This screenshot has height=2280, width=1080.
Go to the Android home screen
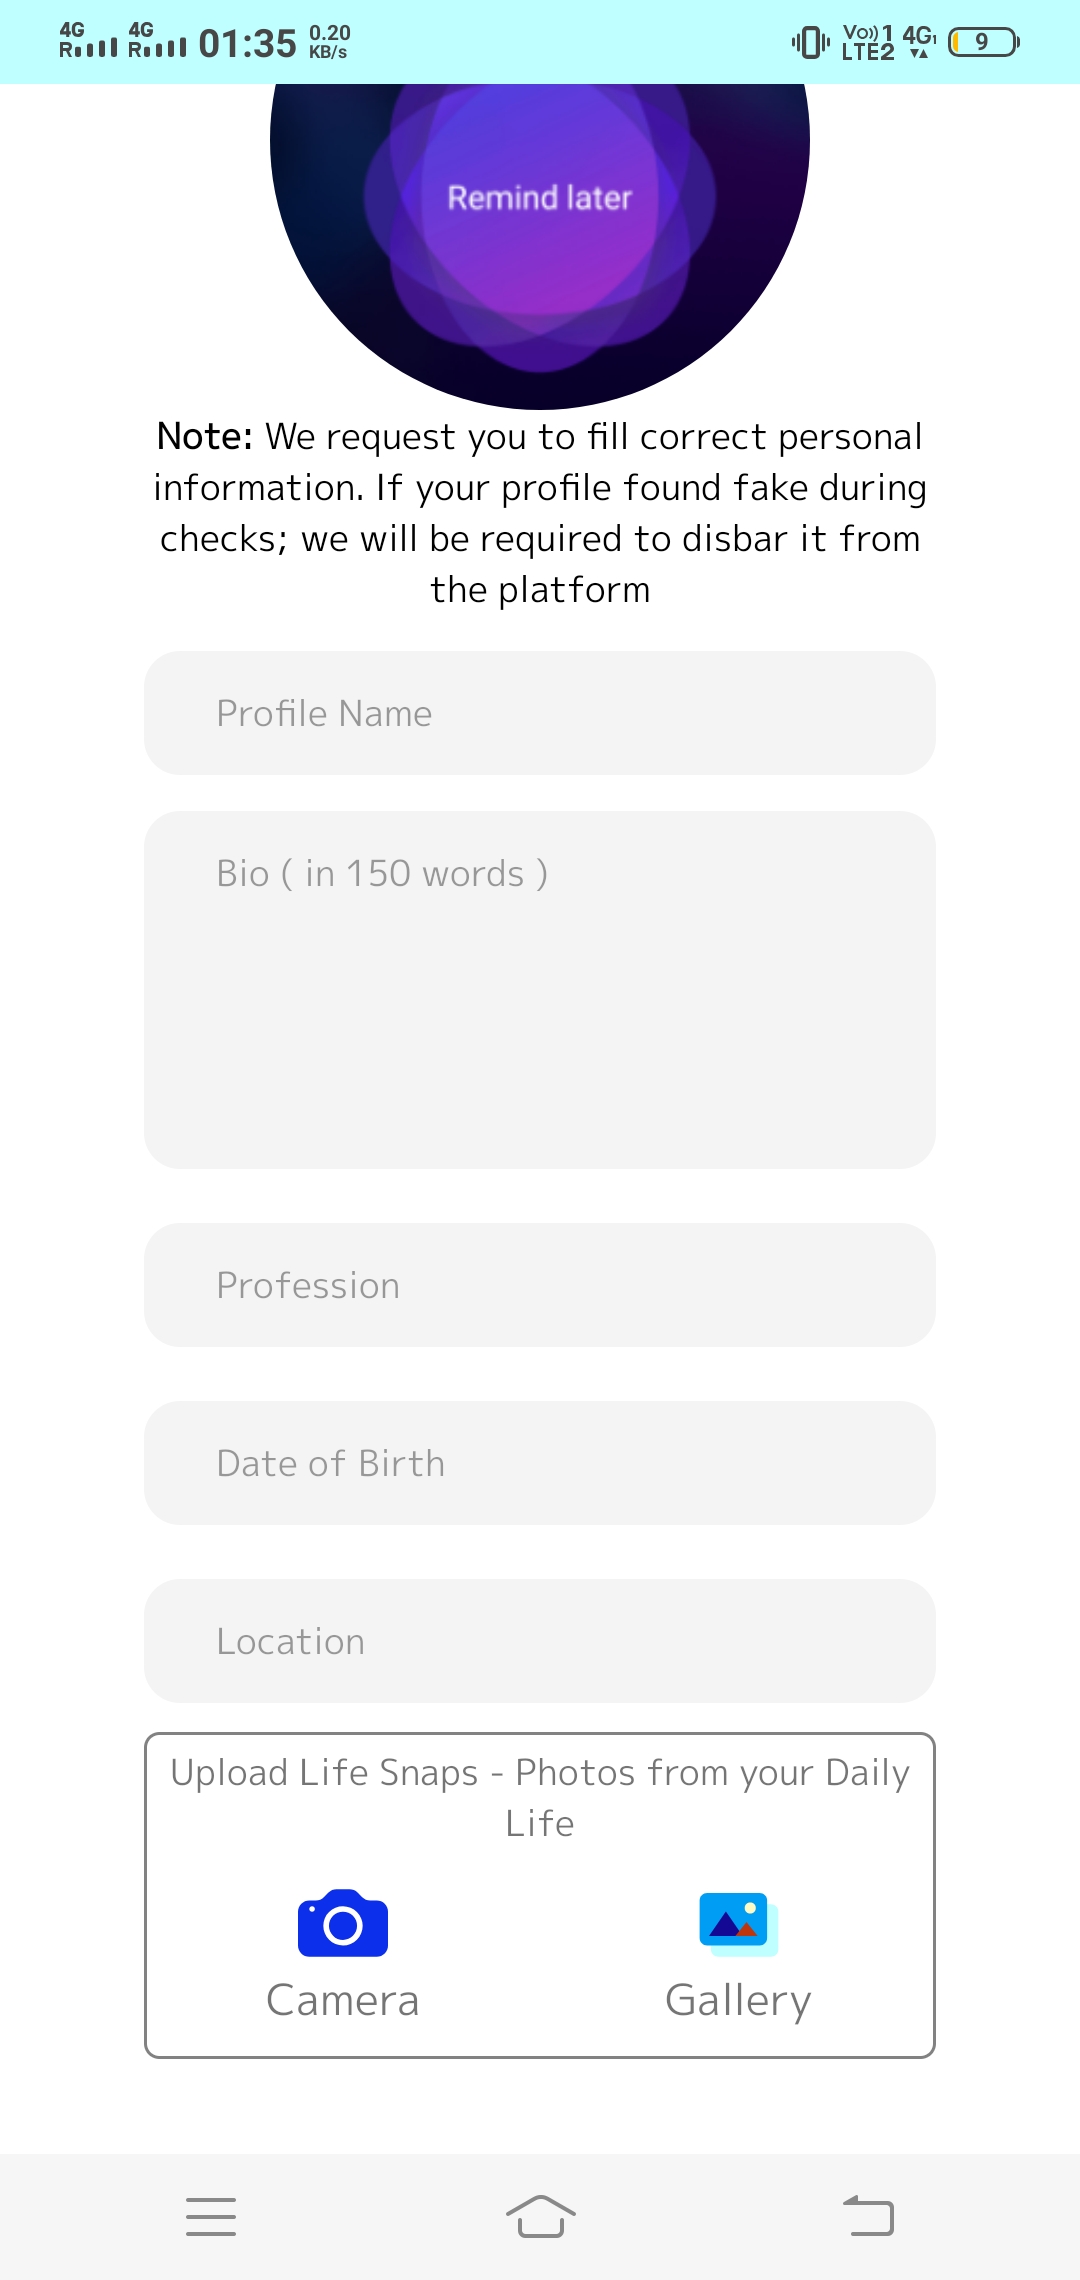pos(540,2216)
